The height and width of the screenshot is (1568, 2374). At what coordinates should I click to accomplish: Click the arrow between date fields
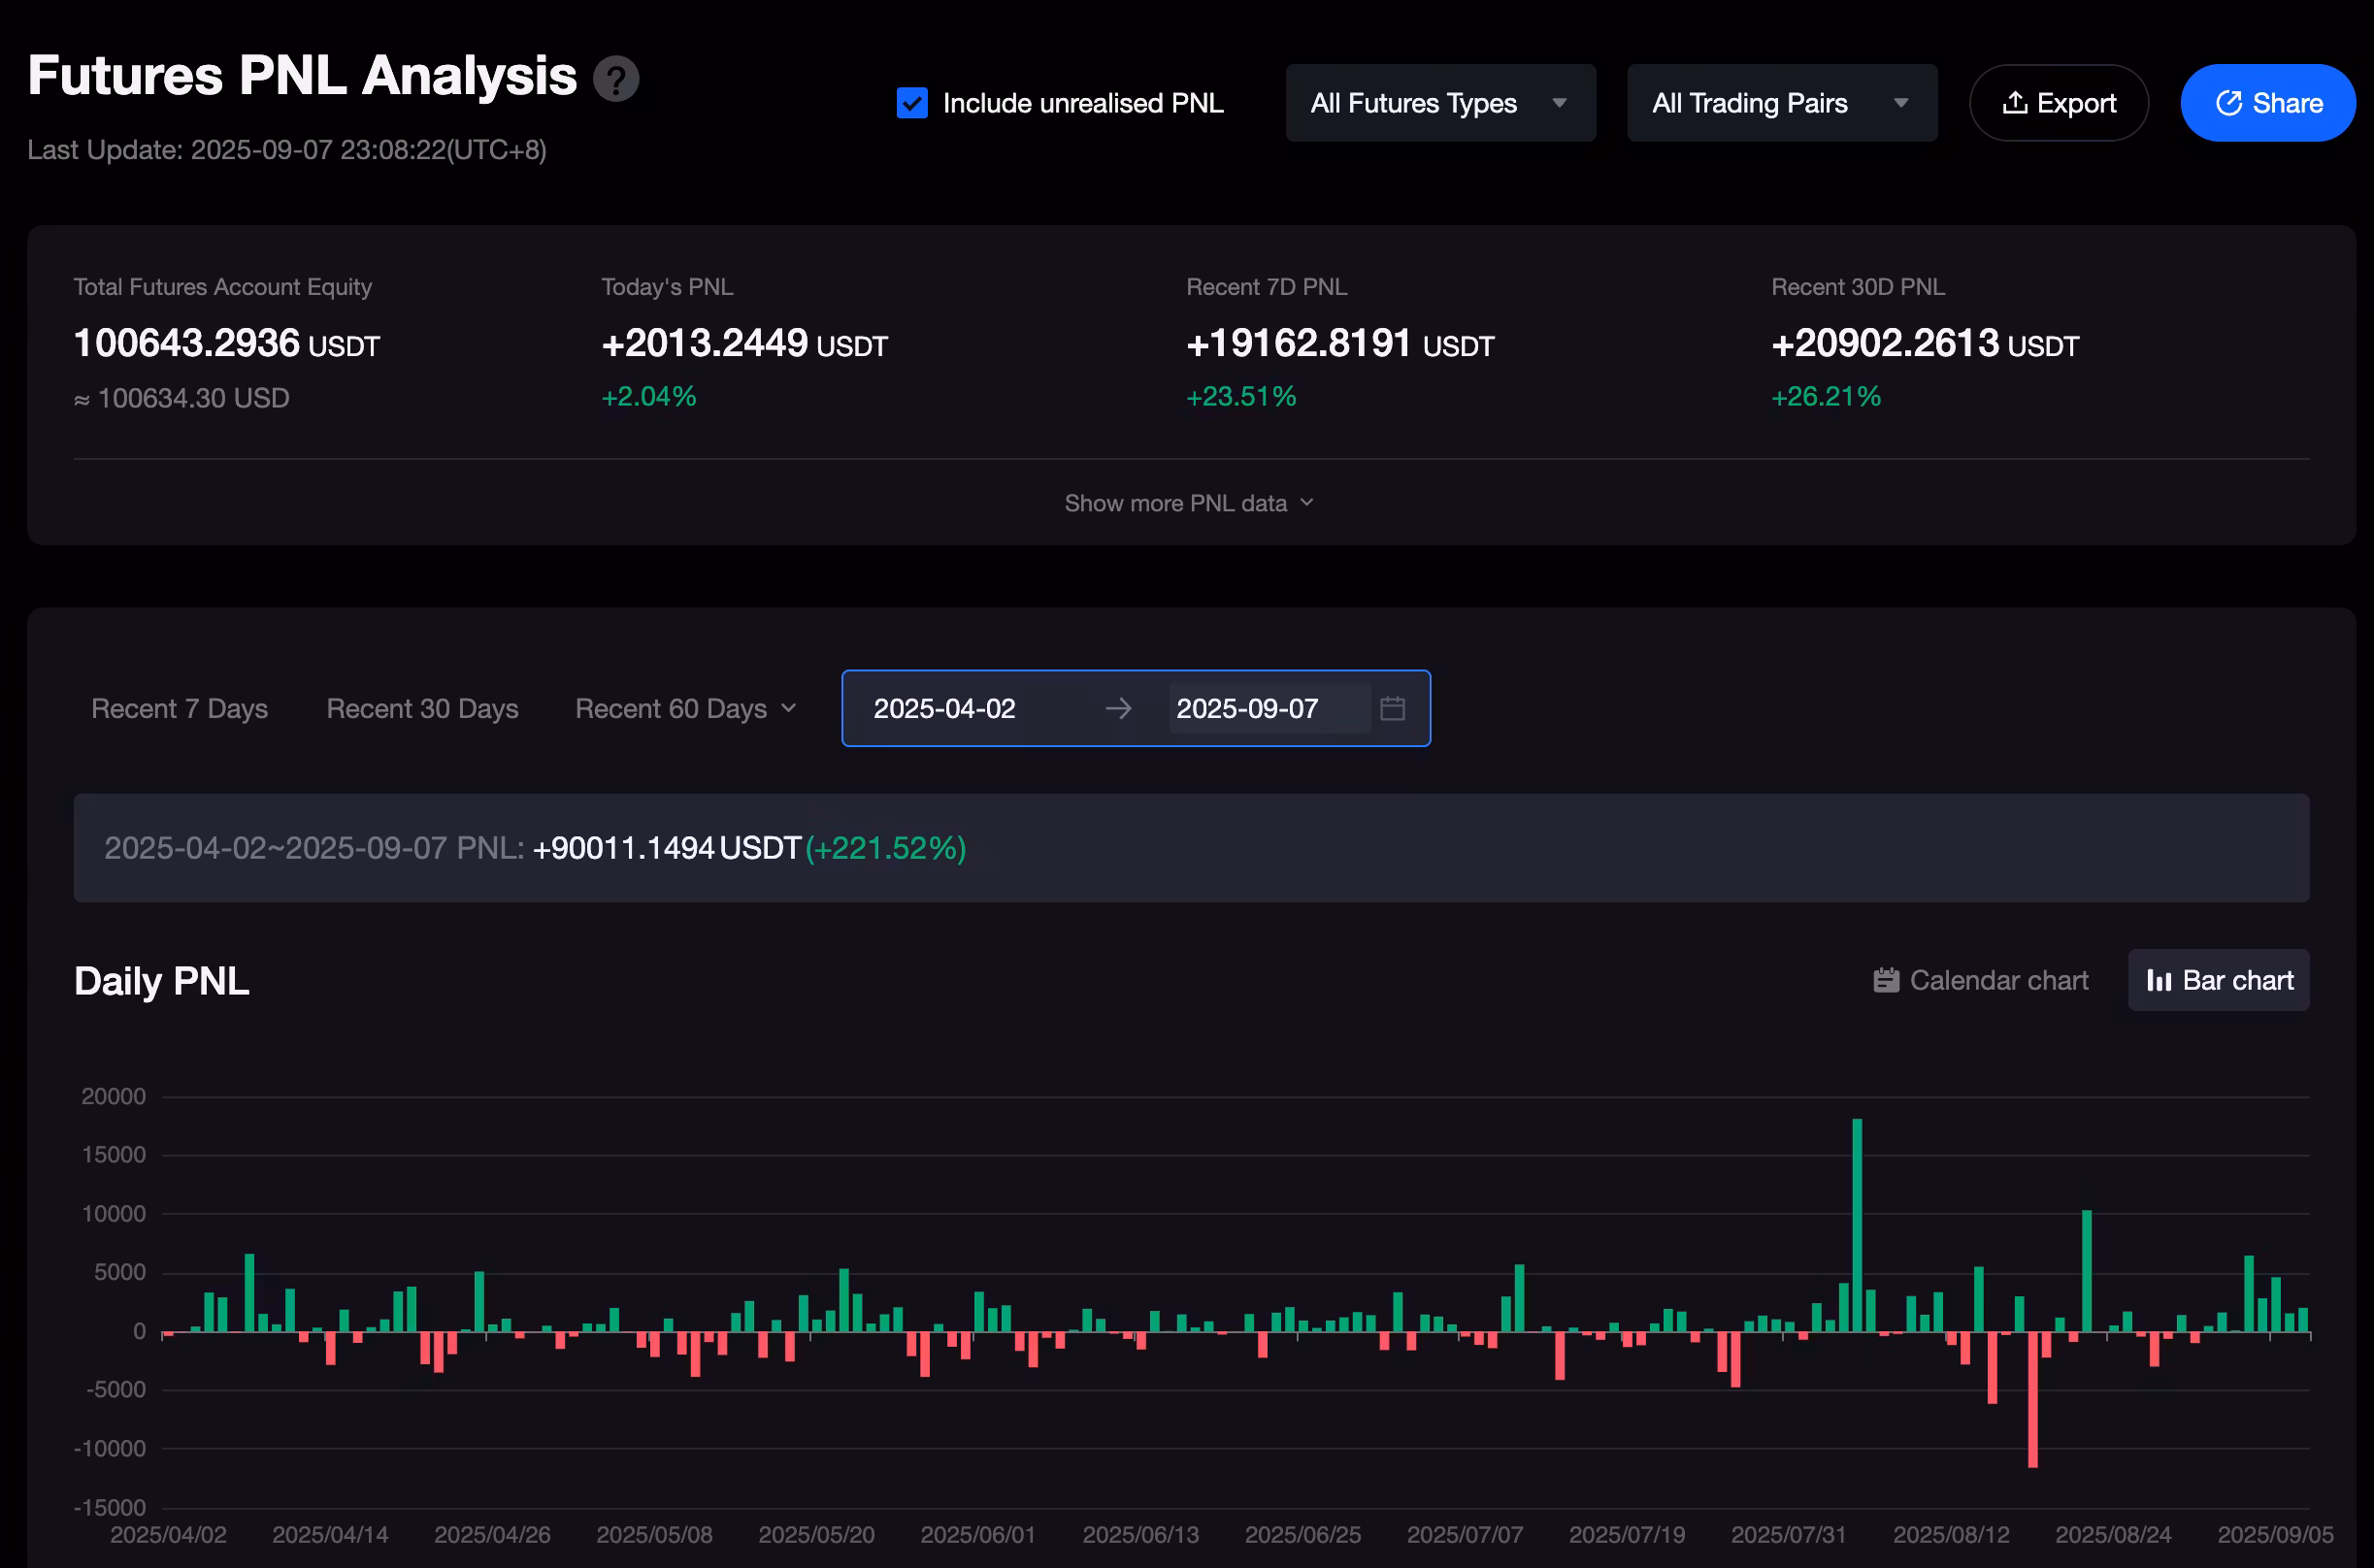[x=1118, y=709]
